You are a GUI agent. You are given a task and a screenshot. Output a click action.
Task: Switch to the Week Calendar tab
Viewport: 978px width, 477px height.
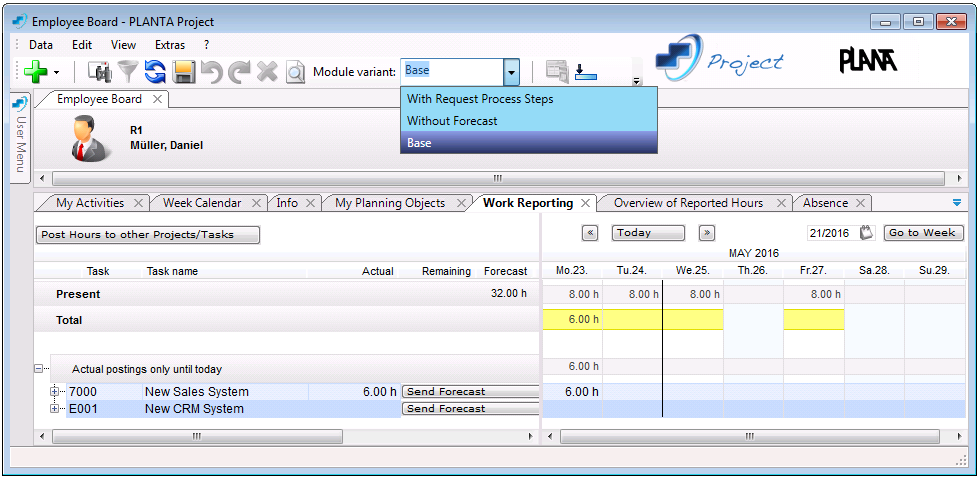(x=202, y=203)
